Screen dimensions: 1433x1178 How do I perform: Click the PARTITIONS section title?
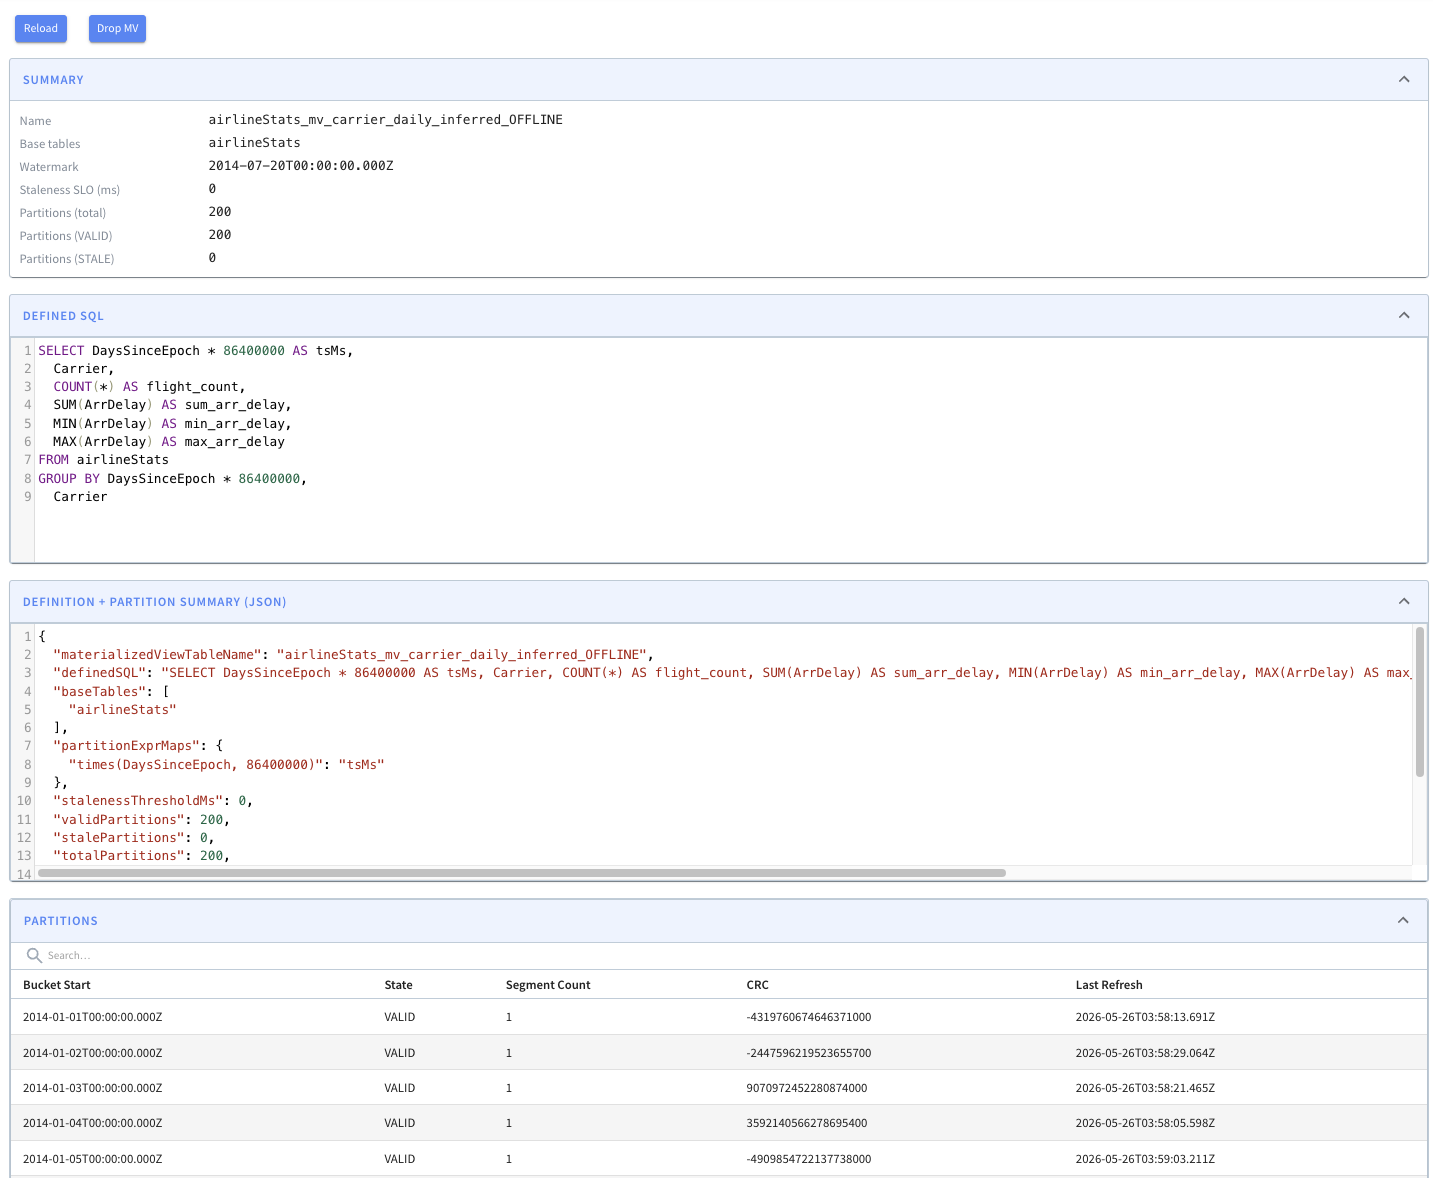(61, 921)
